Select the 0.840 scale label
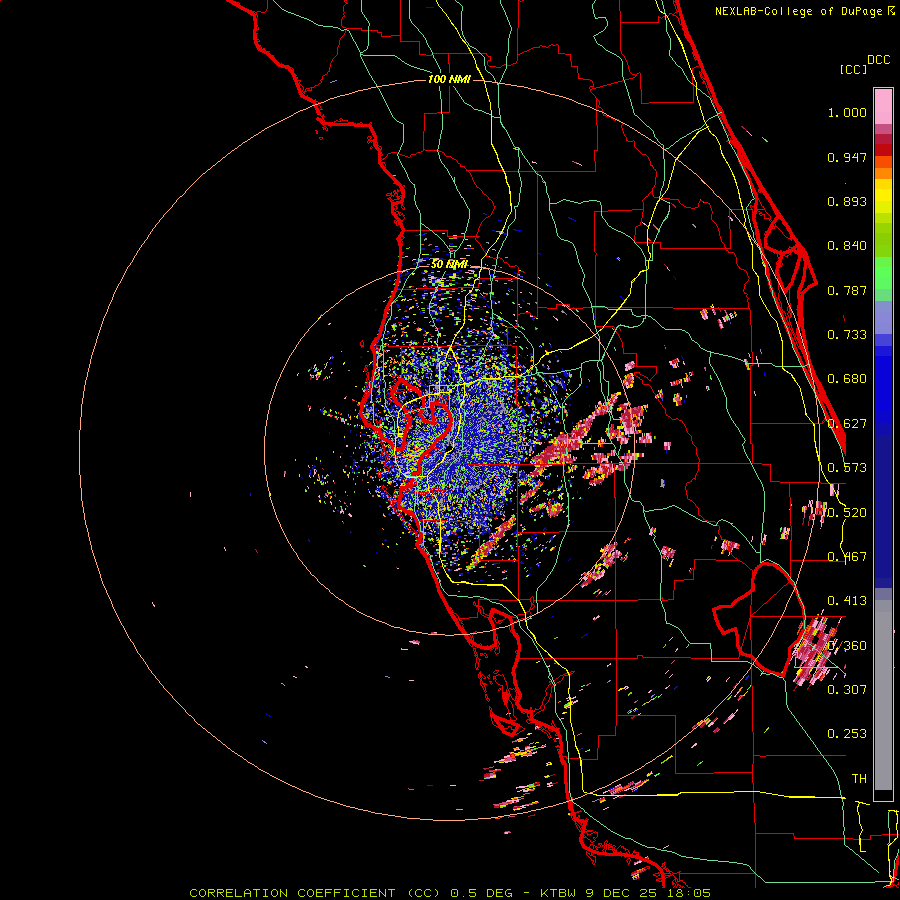Viewport: 900px width, 900px height. [x=847, y=246]
